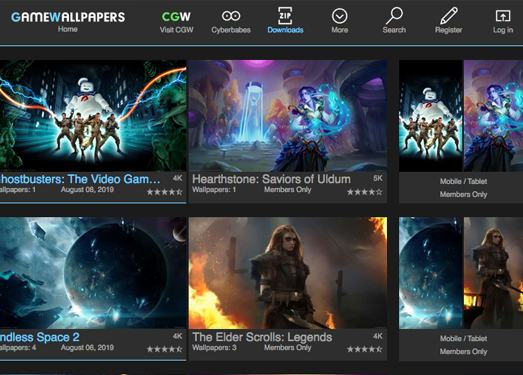
Task: Click the Ghostbusters wallpaper thumbnail
Action: [x=93, y=116]
